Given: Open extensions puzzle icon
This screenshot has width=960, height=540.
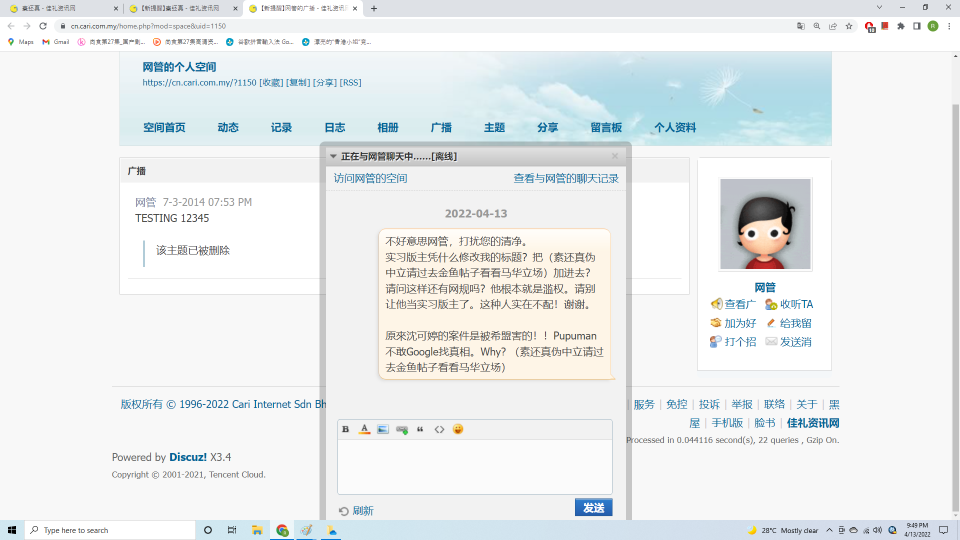Looking at the screenshot, I should pyautogui.click(x=901, y=26).
